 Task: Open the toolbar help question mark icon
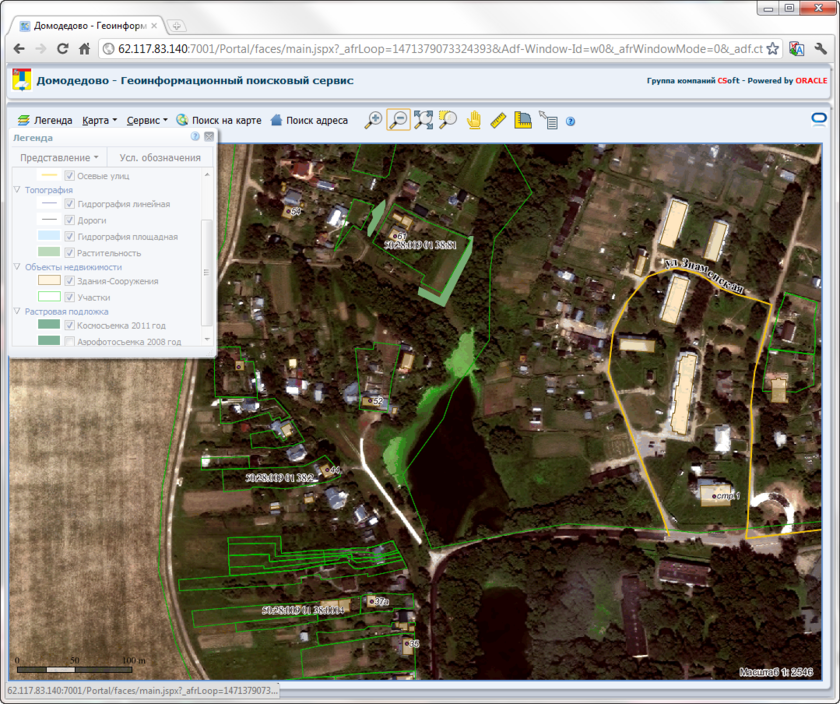[571, 121]
